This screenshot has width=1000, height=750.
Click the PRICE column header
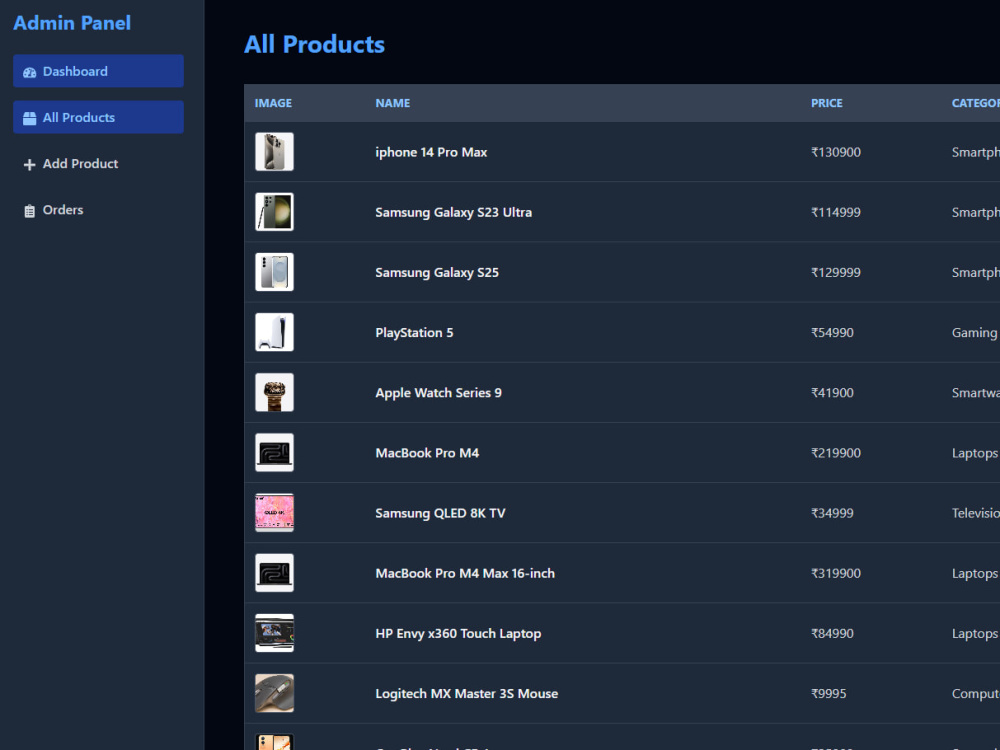[x=827, y=103]
